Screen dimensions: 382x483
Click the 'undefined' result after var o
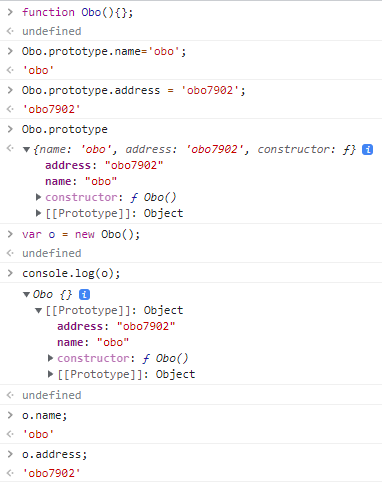(52, 253)
